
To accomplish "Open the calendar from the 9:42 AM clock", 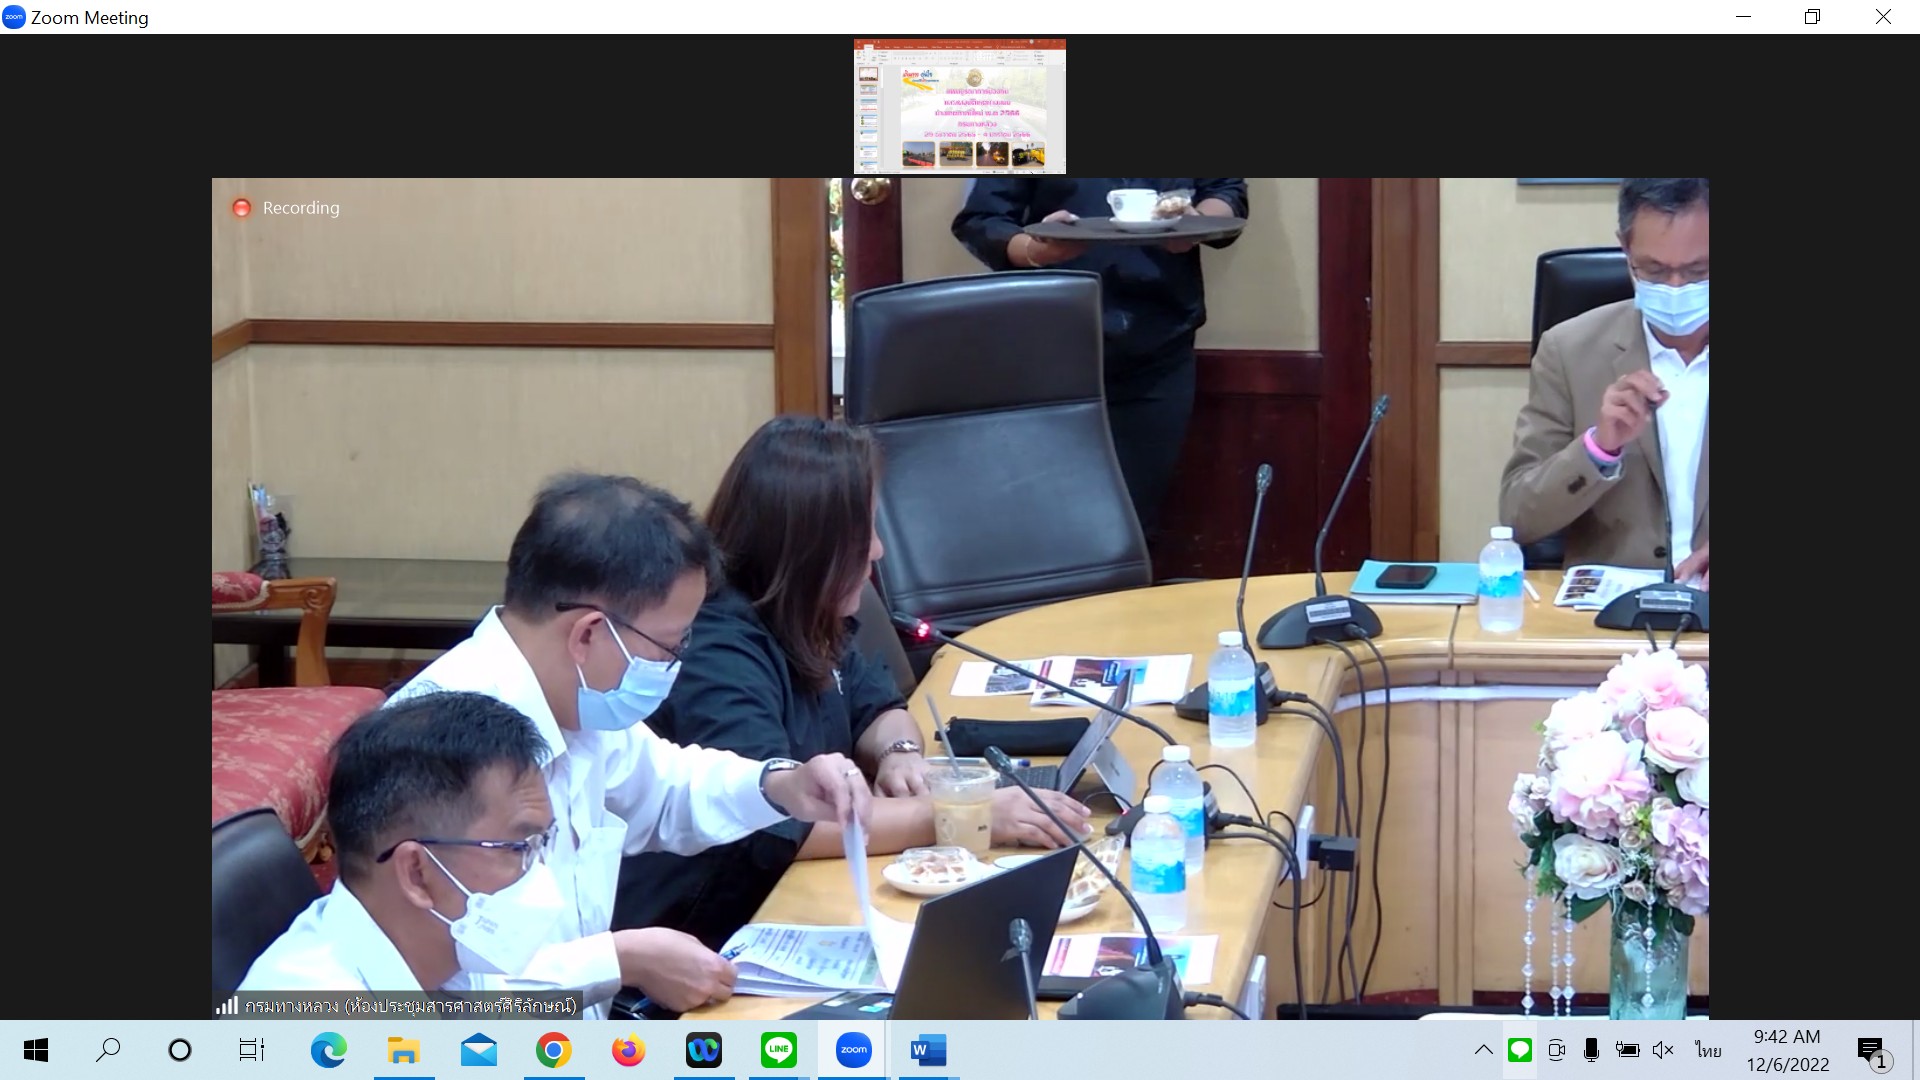I will pos(1787,1050).
